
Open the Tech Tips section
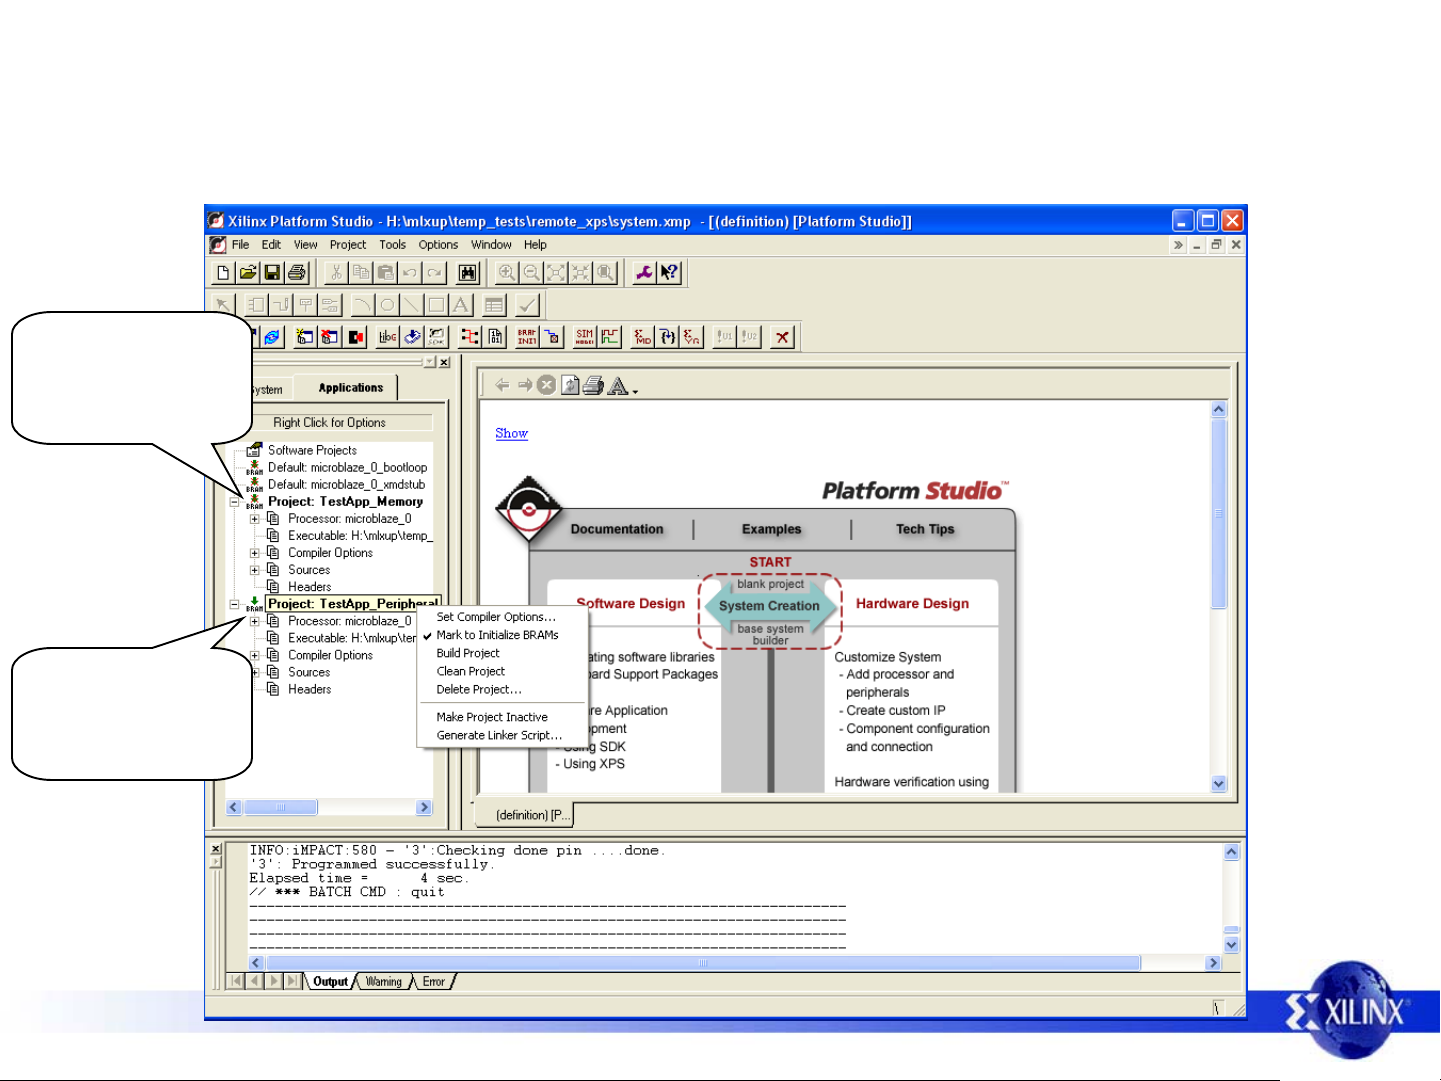coord(925,529)
